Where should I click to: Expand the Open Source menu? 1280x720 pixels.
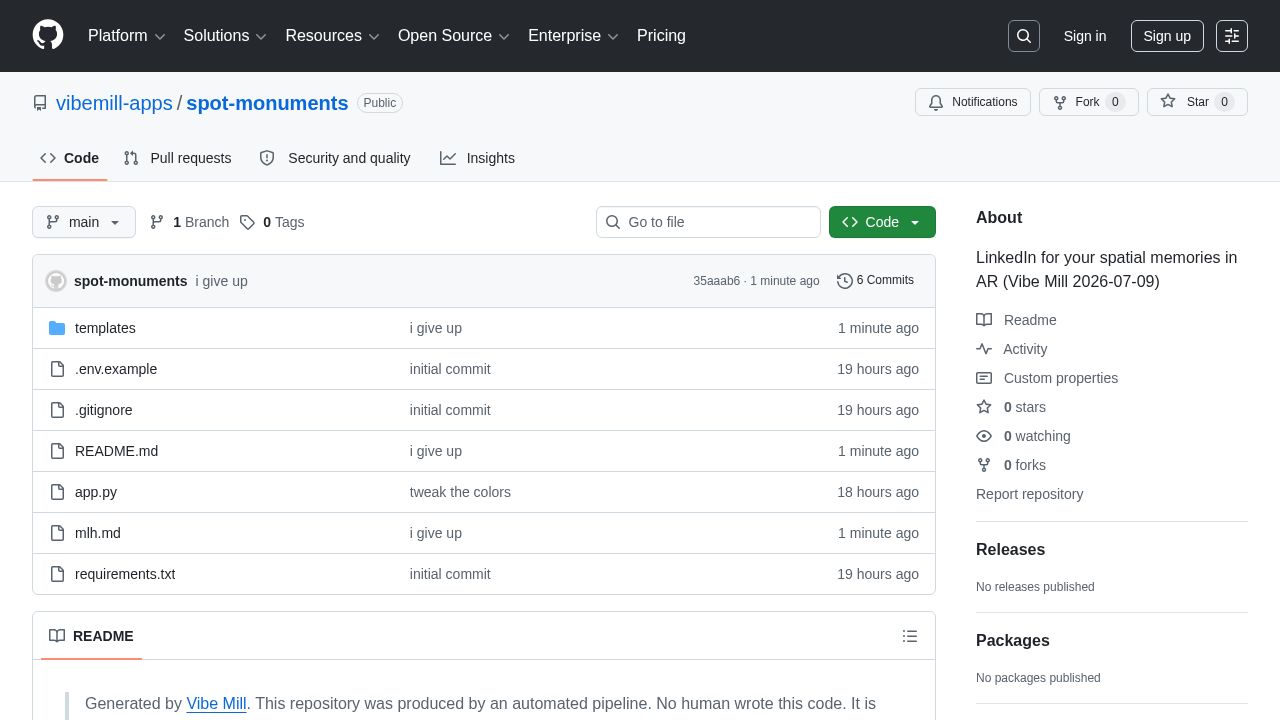[454, 36]
